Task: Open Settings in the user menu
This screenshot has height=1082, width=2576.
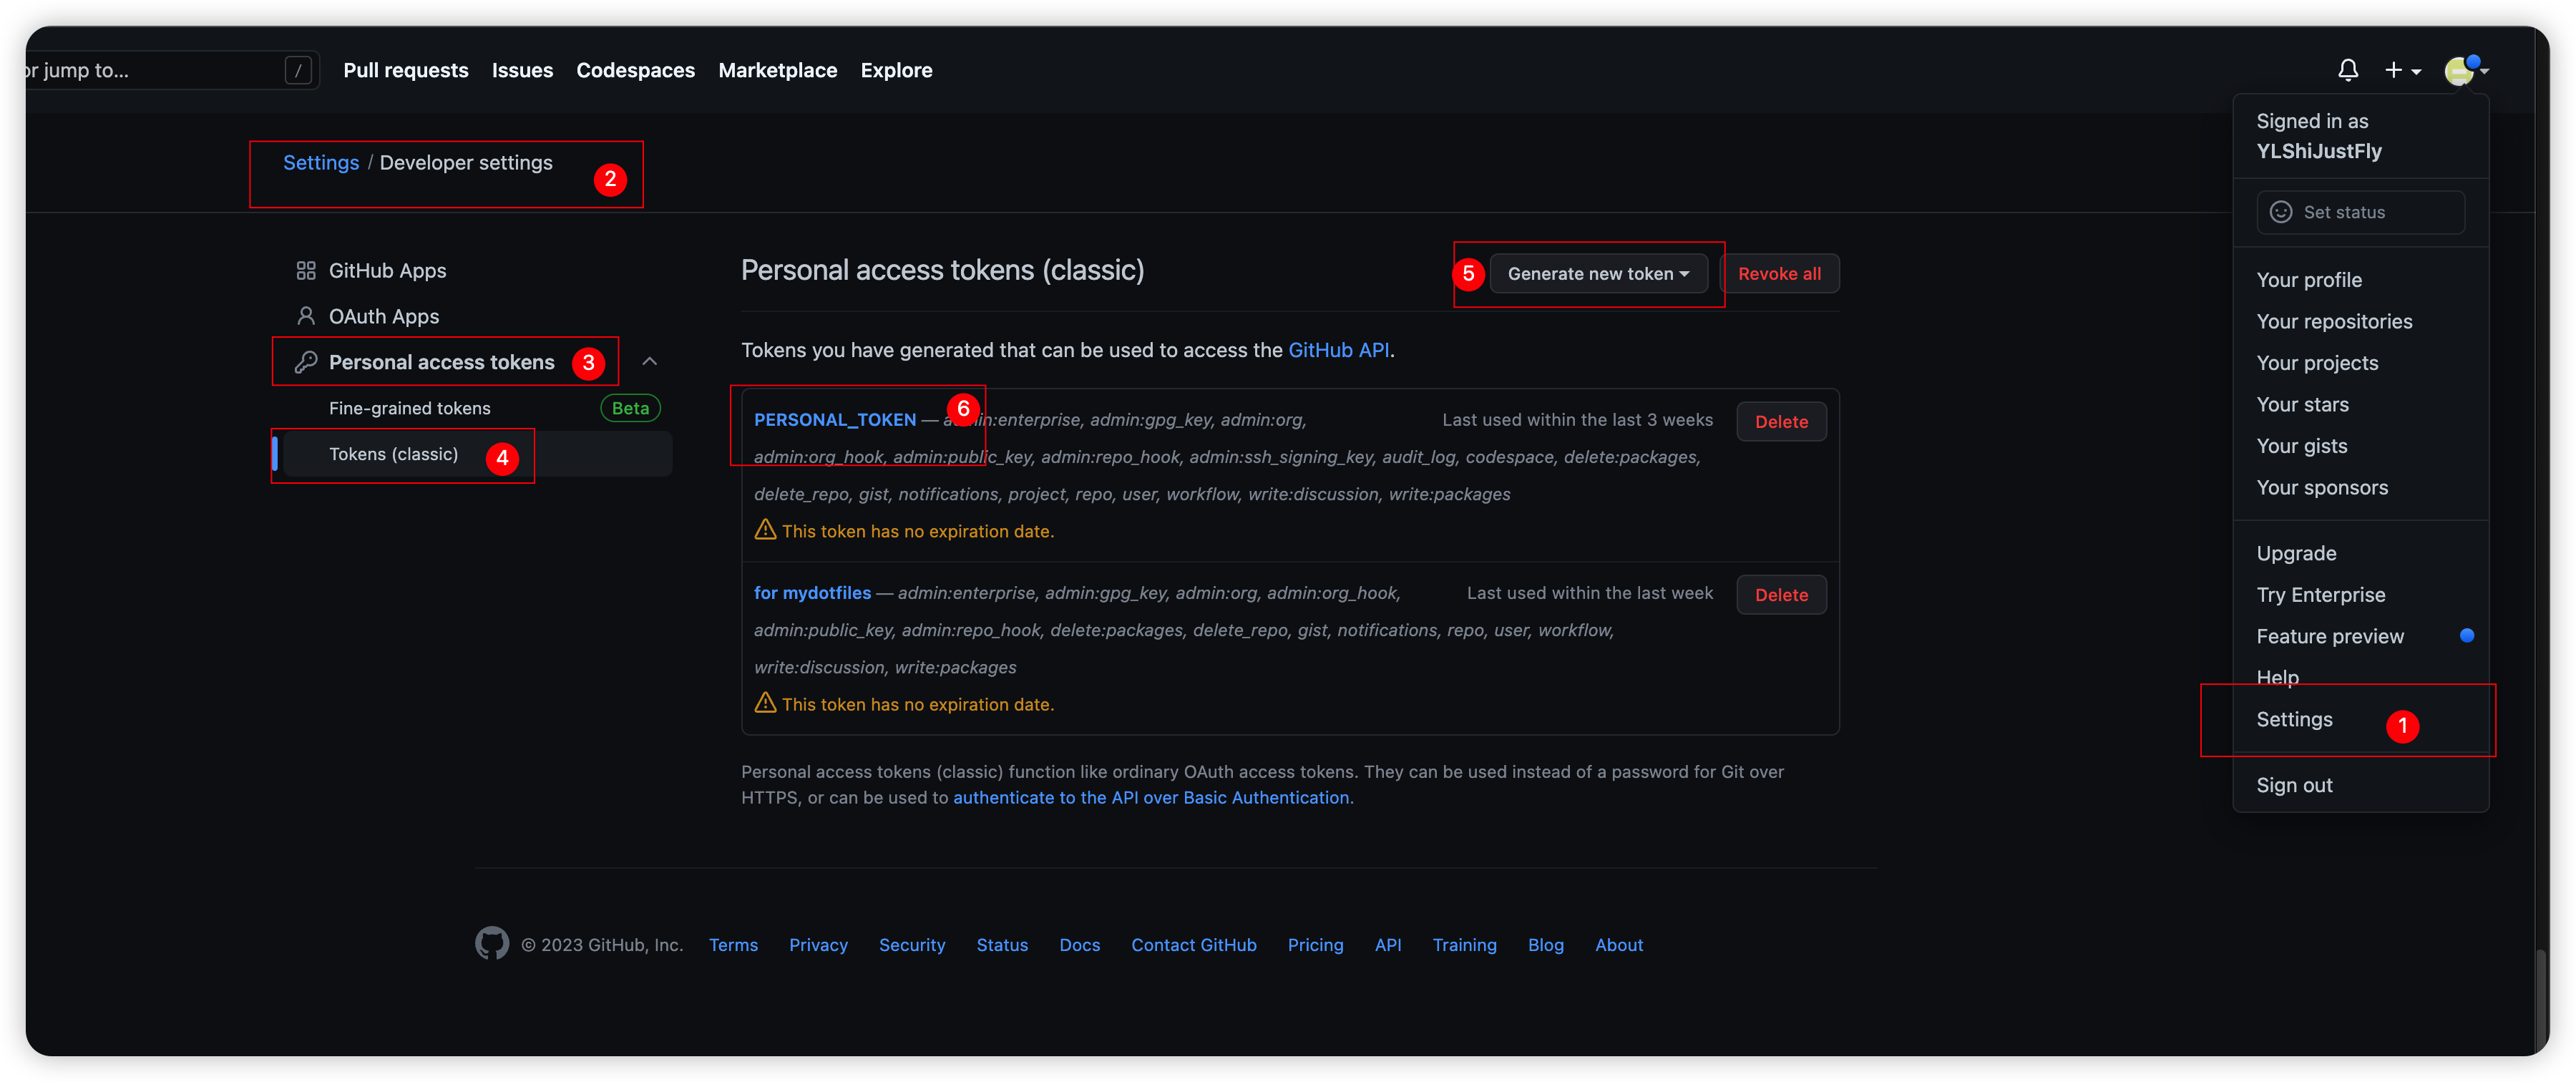Action: point(2293,719)
